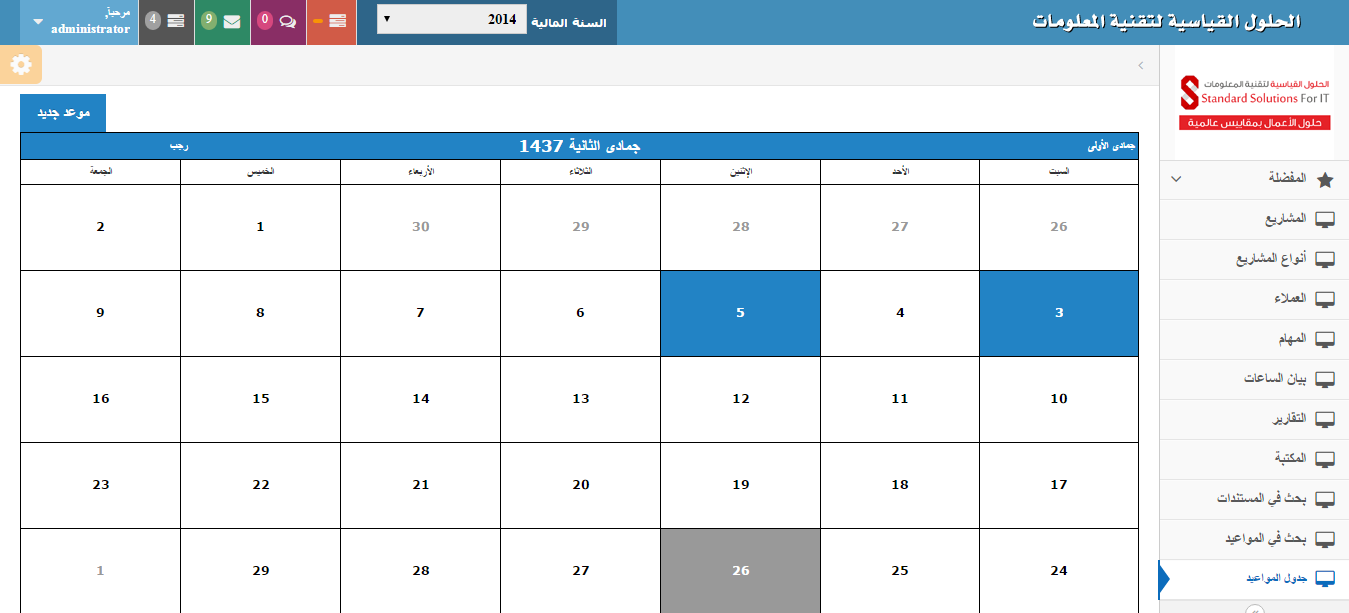Open the orange settings gear icon
The width and height of the screenshot is (1349, 613).
[x=21, y=65]
